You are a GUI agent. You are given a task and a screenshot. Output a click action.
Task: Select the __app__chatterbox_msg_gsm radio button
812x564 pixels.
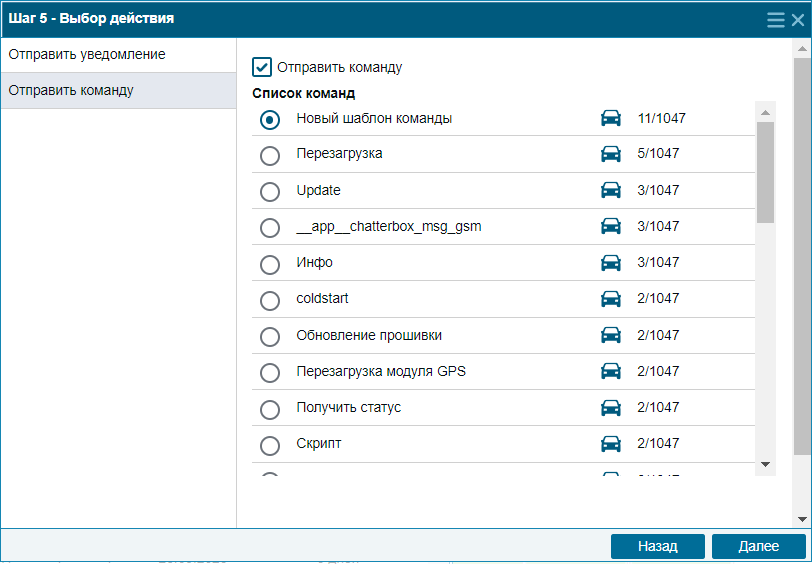click(270, 228)
